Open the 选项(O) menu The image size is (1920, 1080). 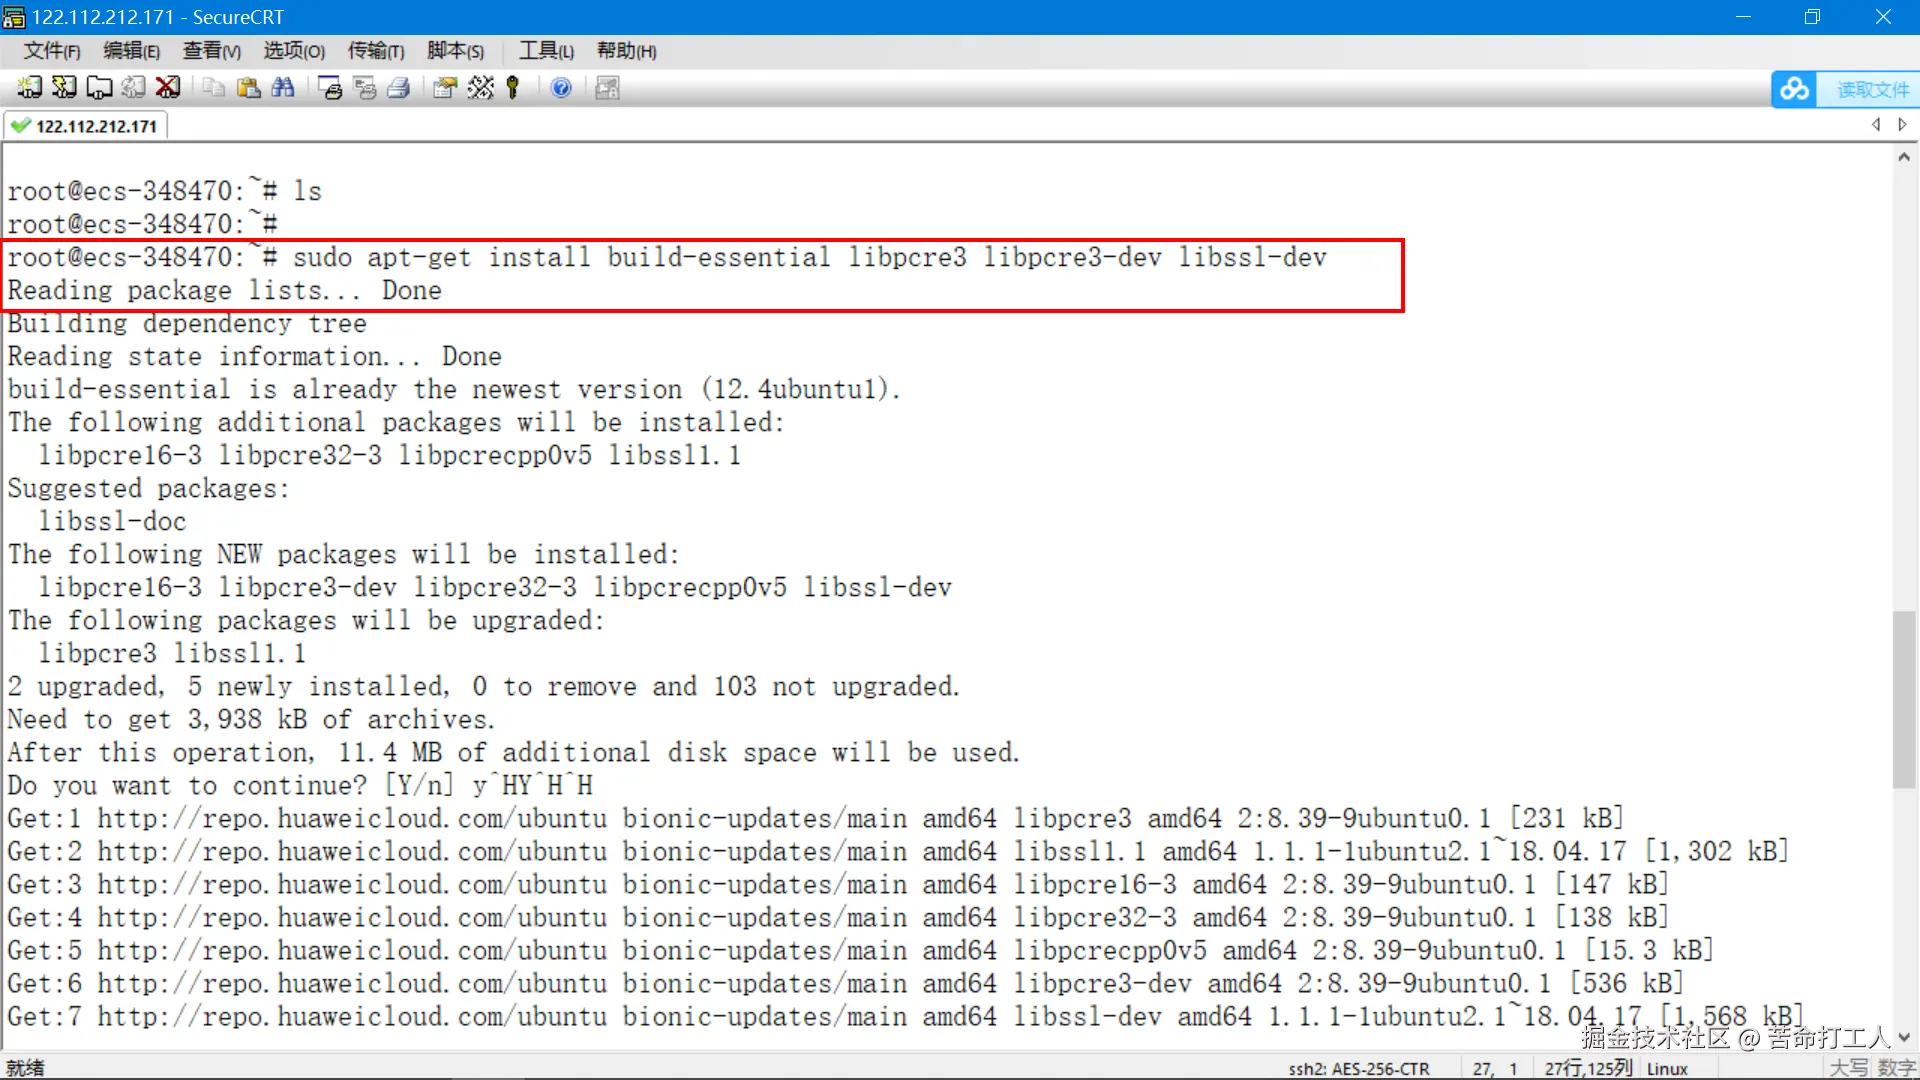pos(294,51)
